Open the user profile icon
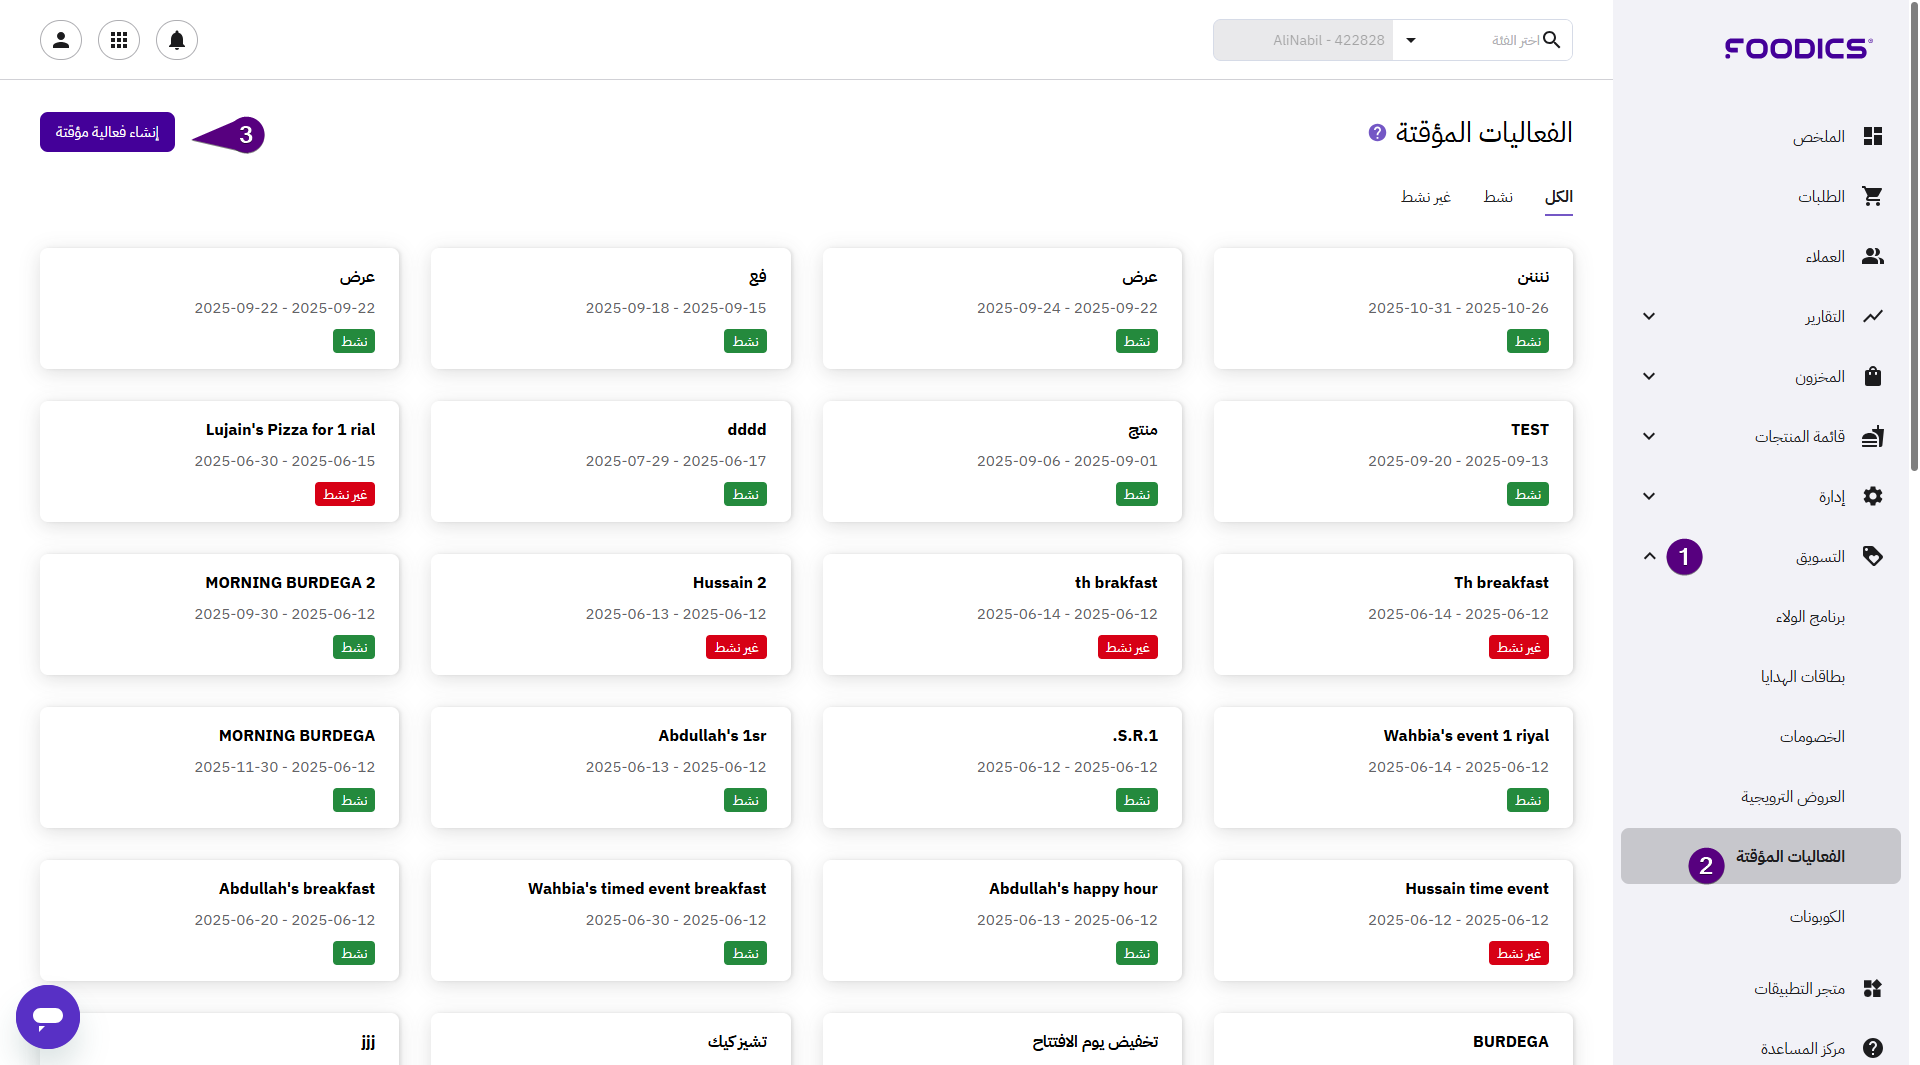 tap(61, 40)
